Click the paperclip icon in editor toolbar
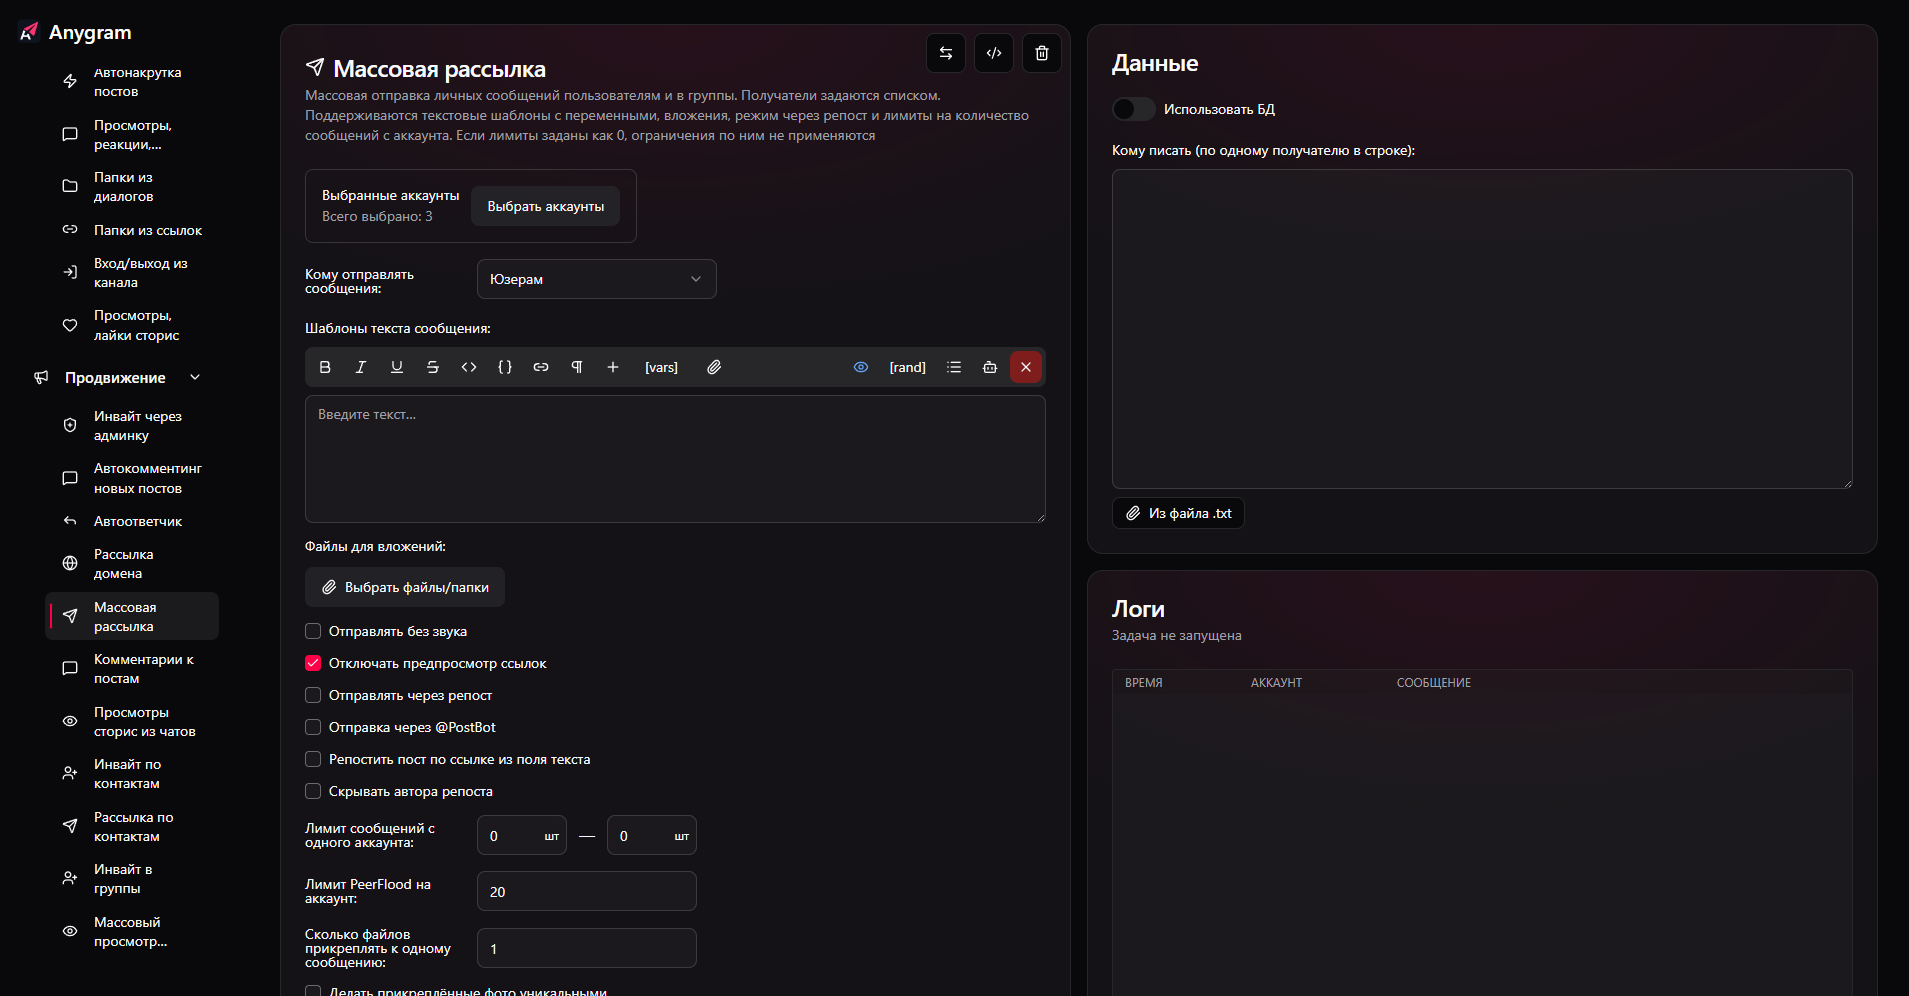 point(714,367)
